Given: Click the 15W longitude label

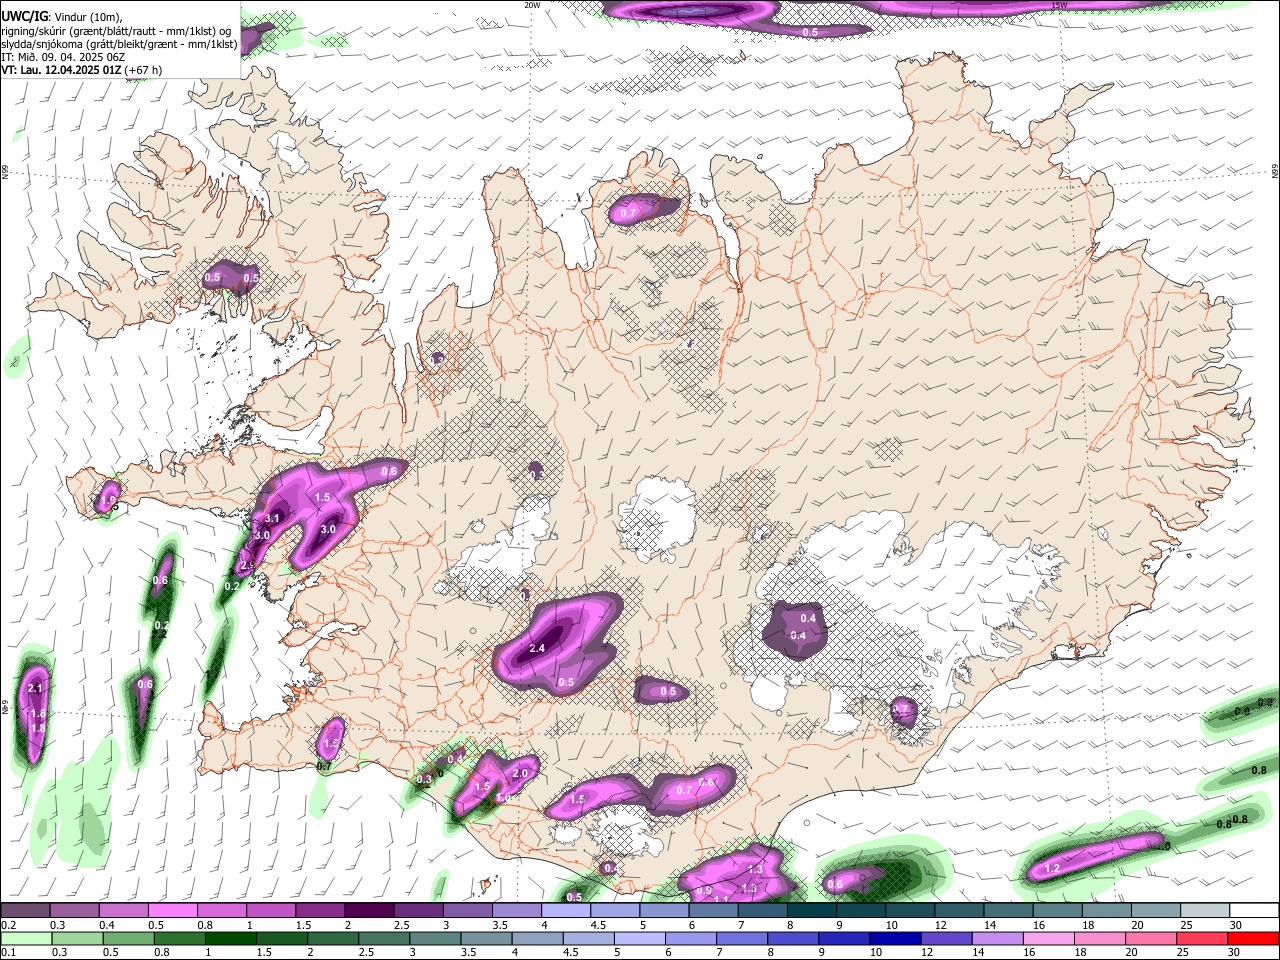Looking at the screenshot, I should click(x=1059, y=5).
